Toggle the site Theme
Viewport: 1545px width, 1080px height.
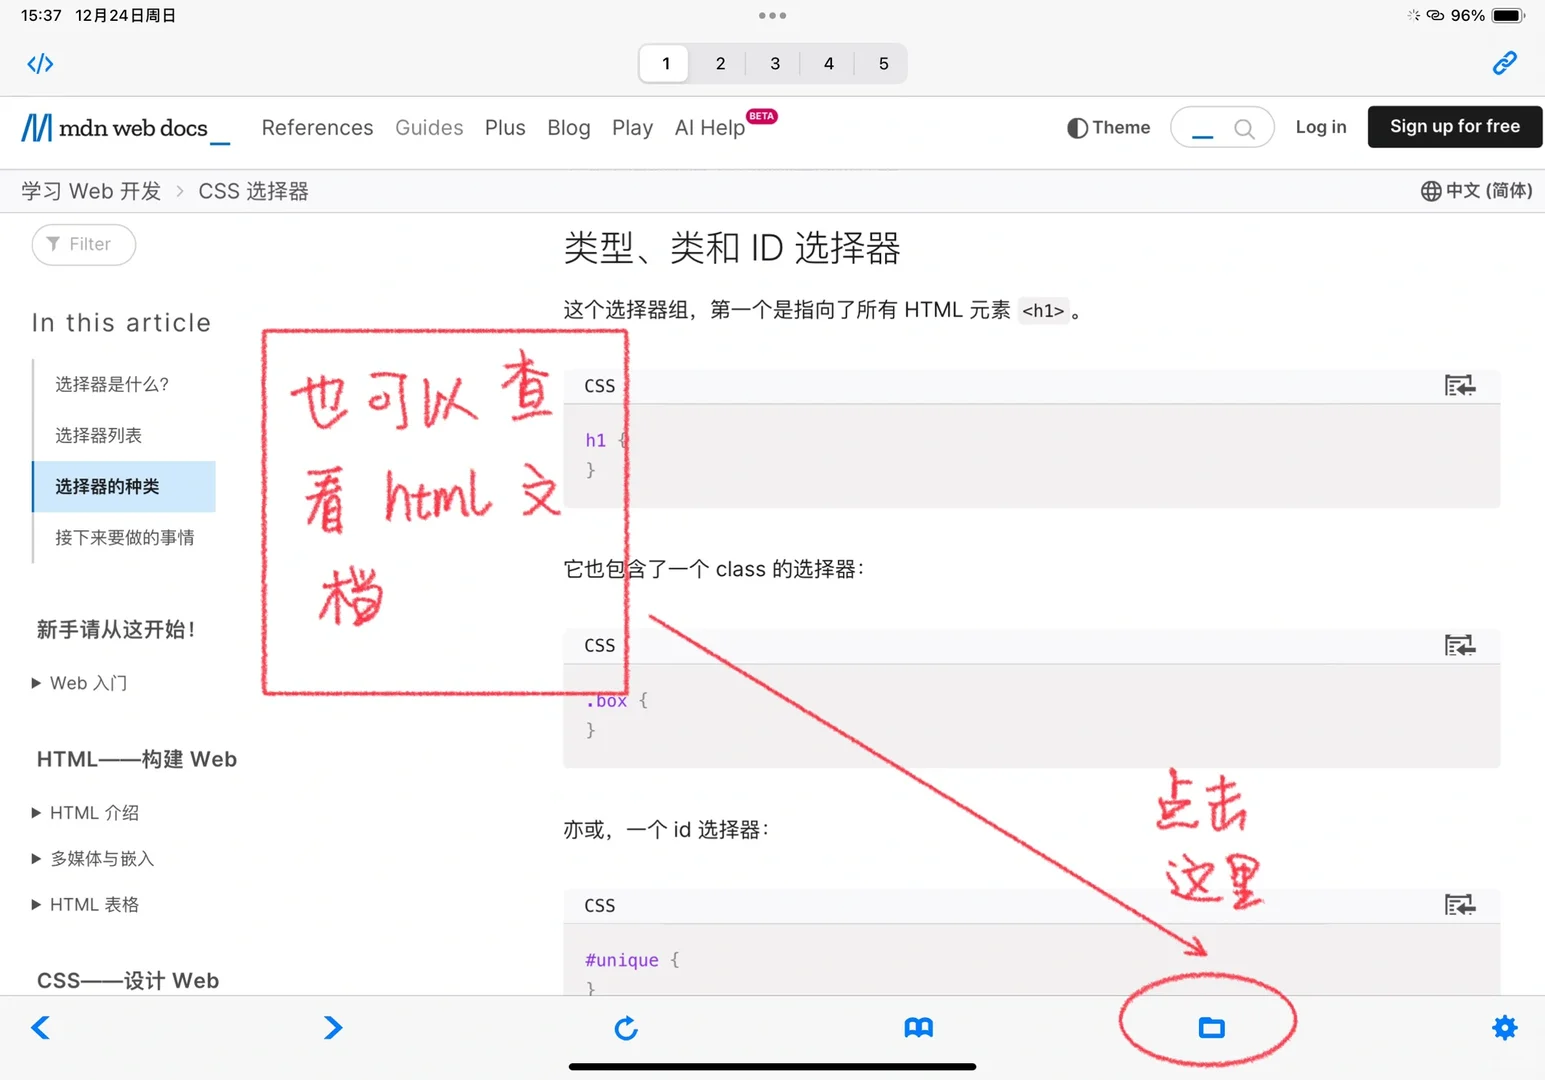(x=1107, y=128)
